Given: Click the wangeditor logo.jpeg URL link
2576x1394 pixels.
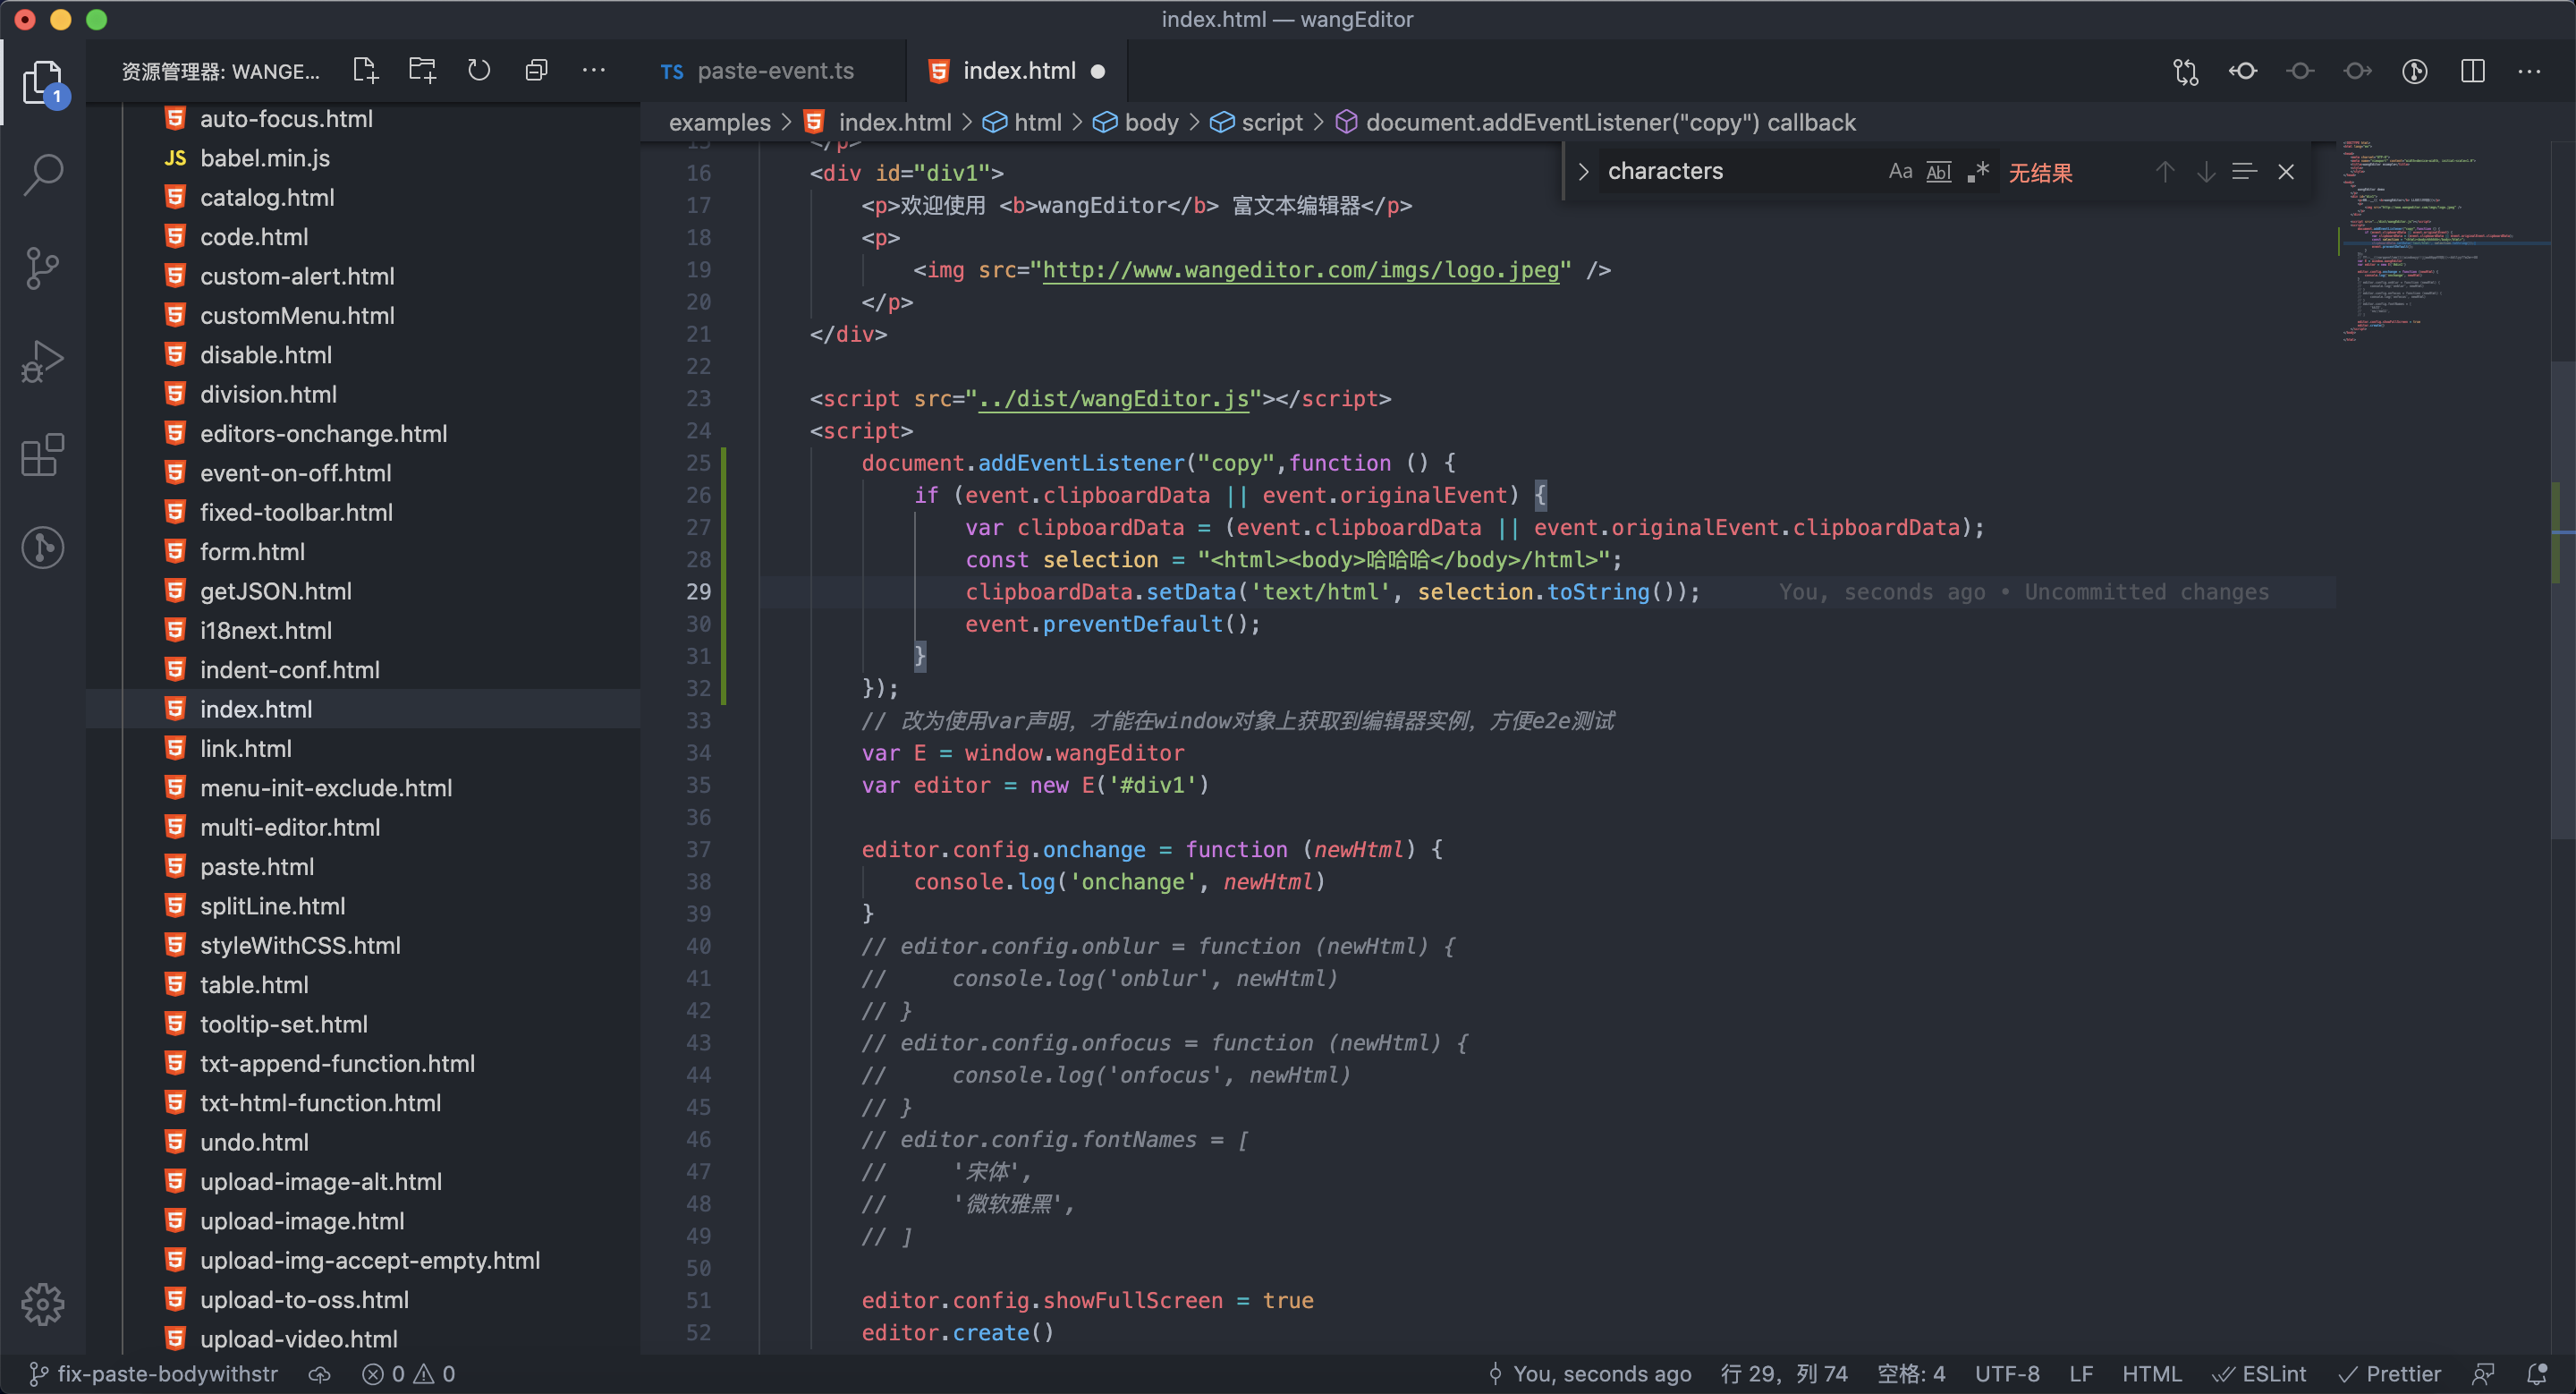Looking at the screenshot, I should [x=1300, y=270].
